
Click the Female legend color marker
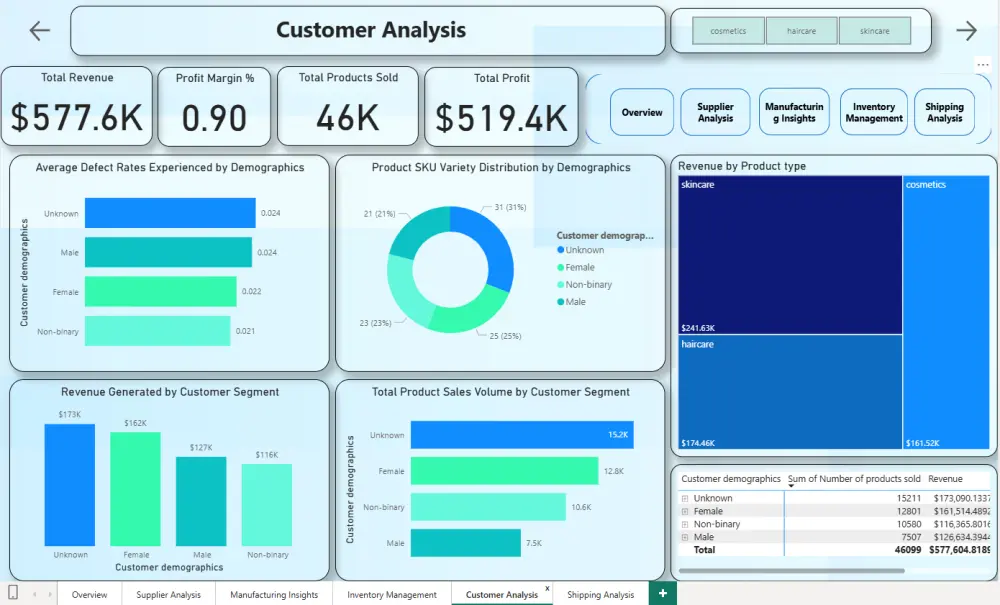[x=561, y=267]
